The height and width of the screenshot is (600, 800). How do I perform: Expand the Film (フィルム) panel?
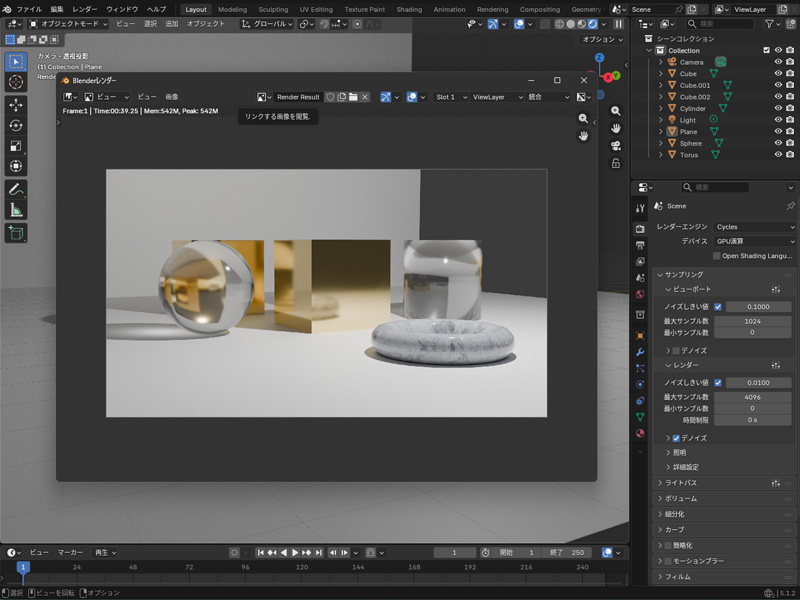(x=678, y=577)
